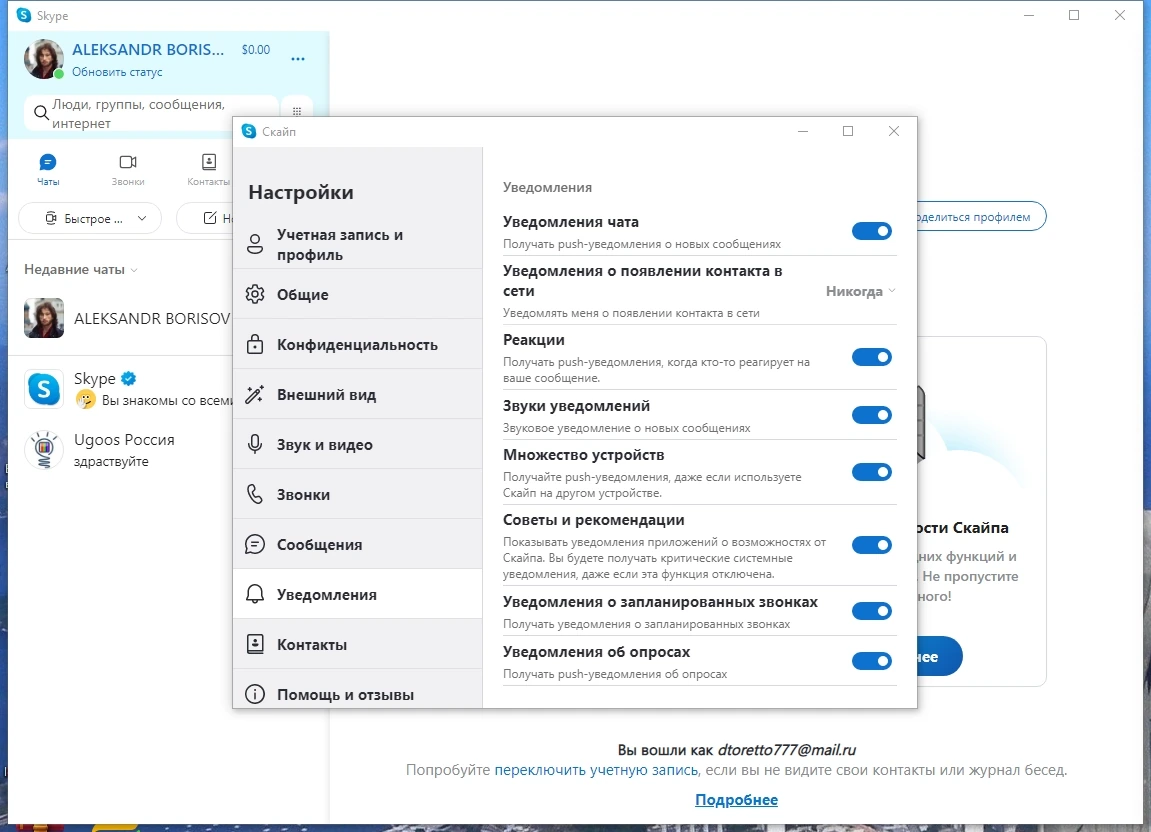Click Обновить статус under profile name
1151x832 pixels.
[x=117, y=72]
